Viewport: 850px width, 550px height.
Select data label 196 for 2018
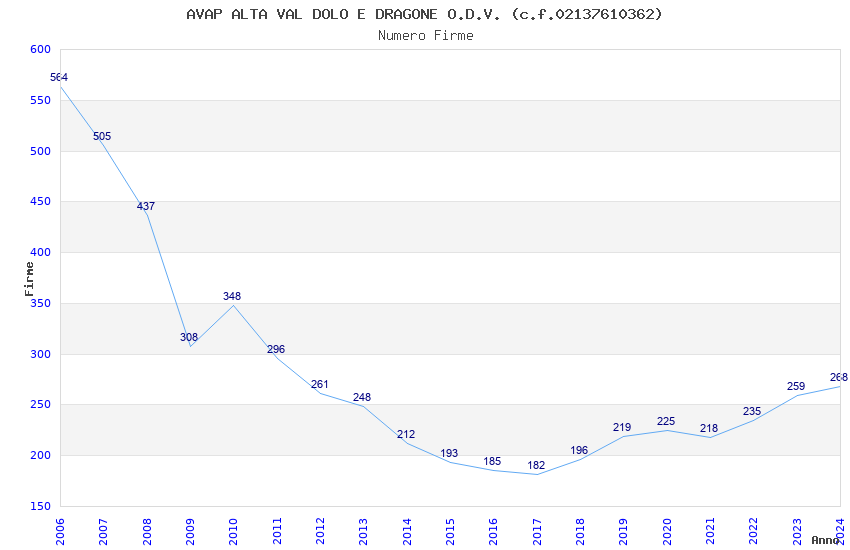click(x=579, y=451)
